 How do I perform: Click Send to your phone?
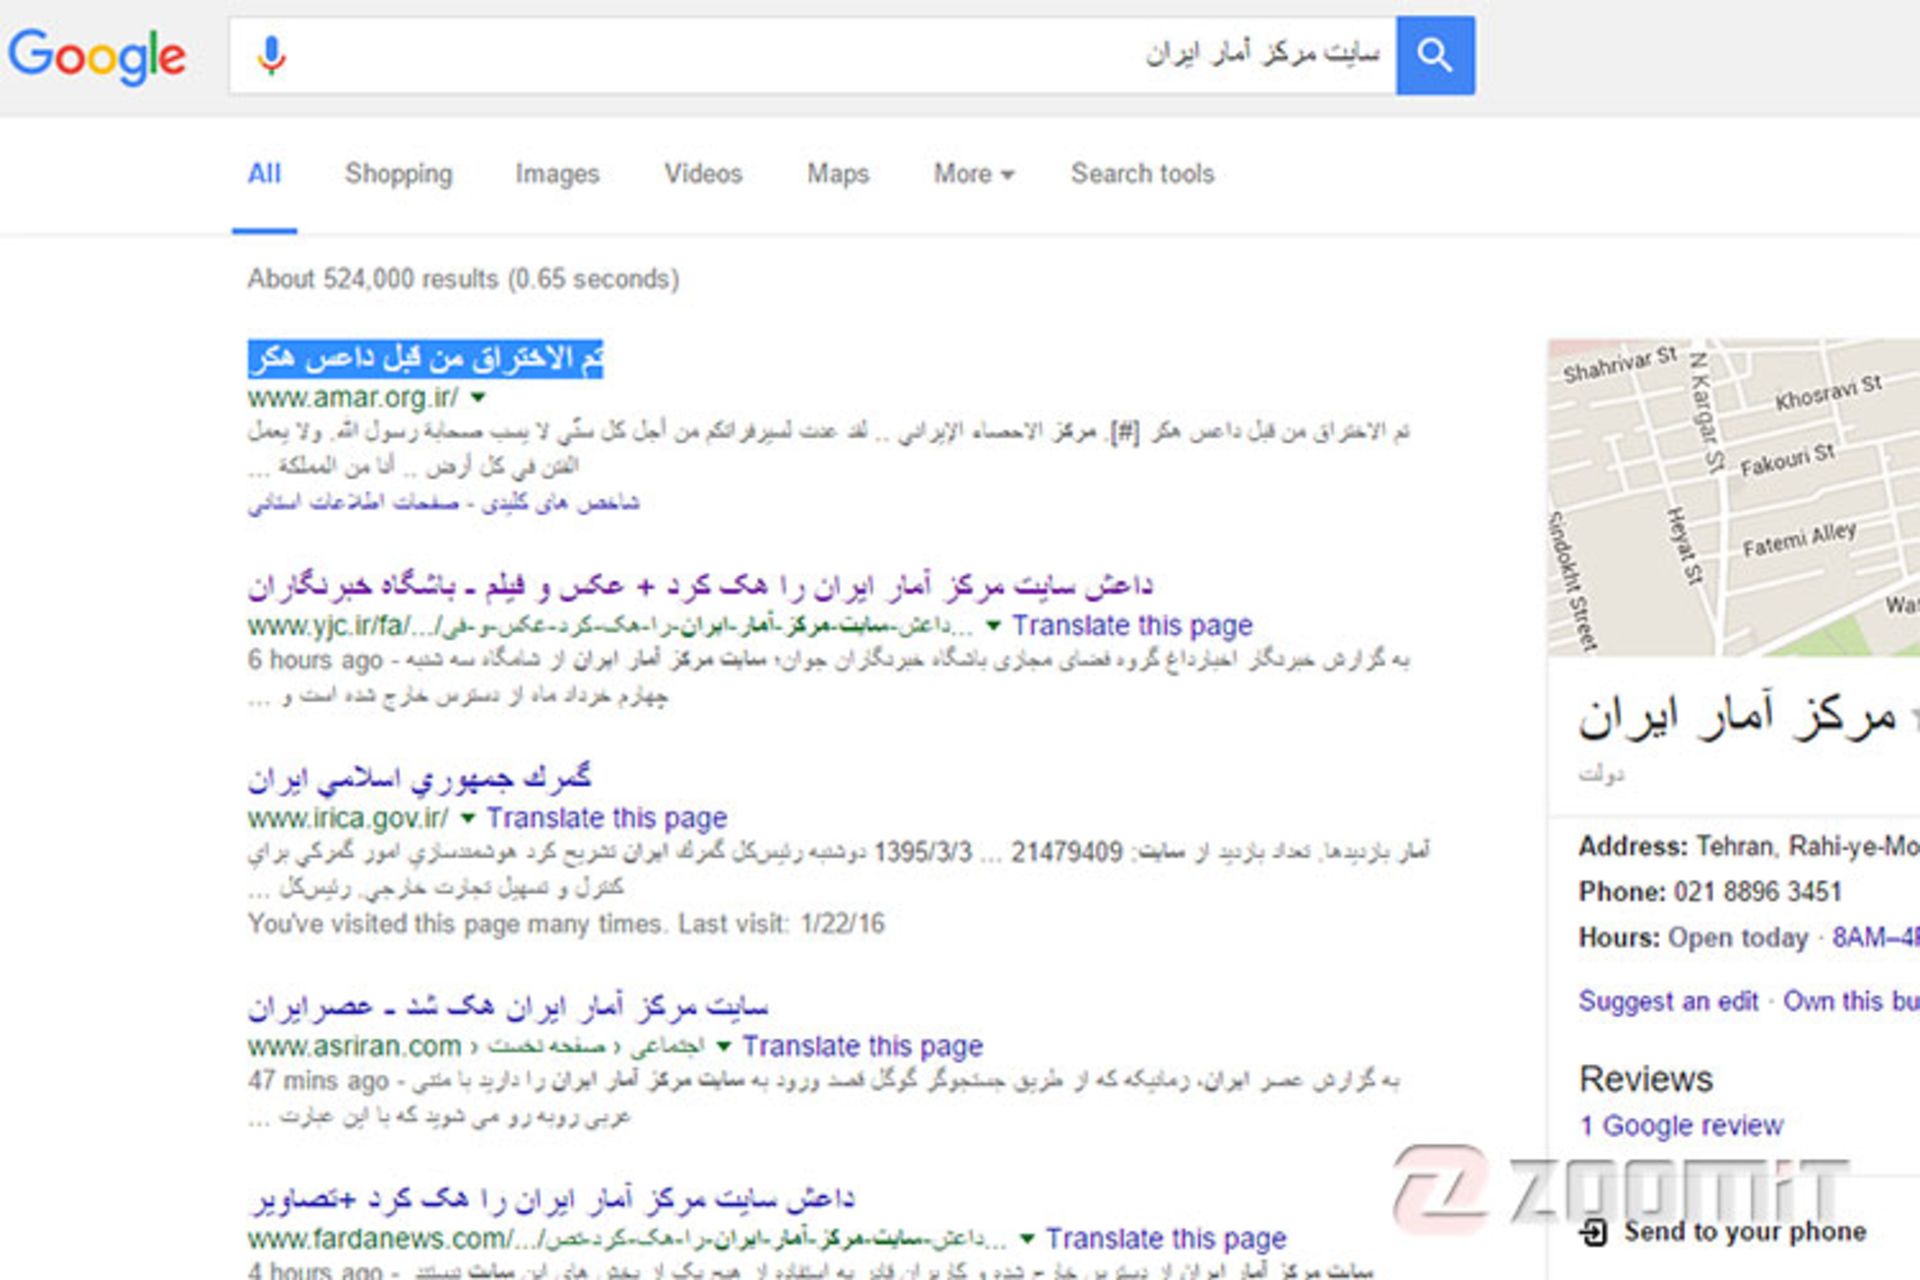pyautogui.click(x=1745, y=1232)
